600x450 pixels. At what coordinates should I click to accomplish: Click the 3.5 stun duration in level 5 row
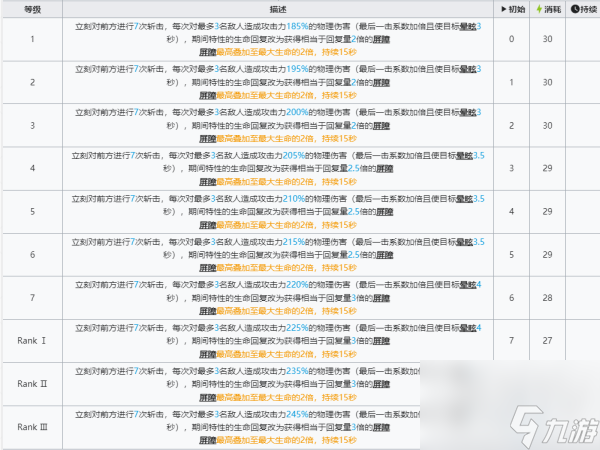(479, 199)
